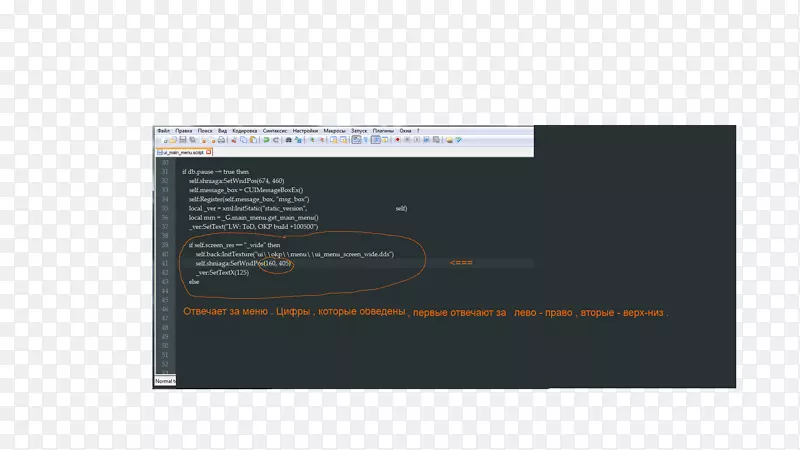Open the Запуск menu
Image resolution: width=800 pixels, height=450 pixels.
coord(359,131)
